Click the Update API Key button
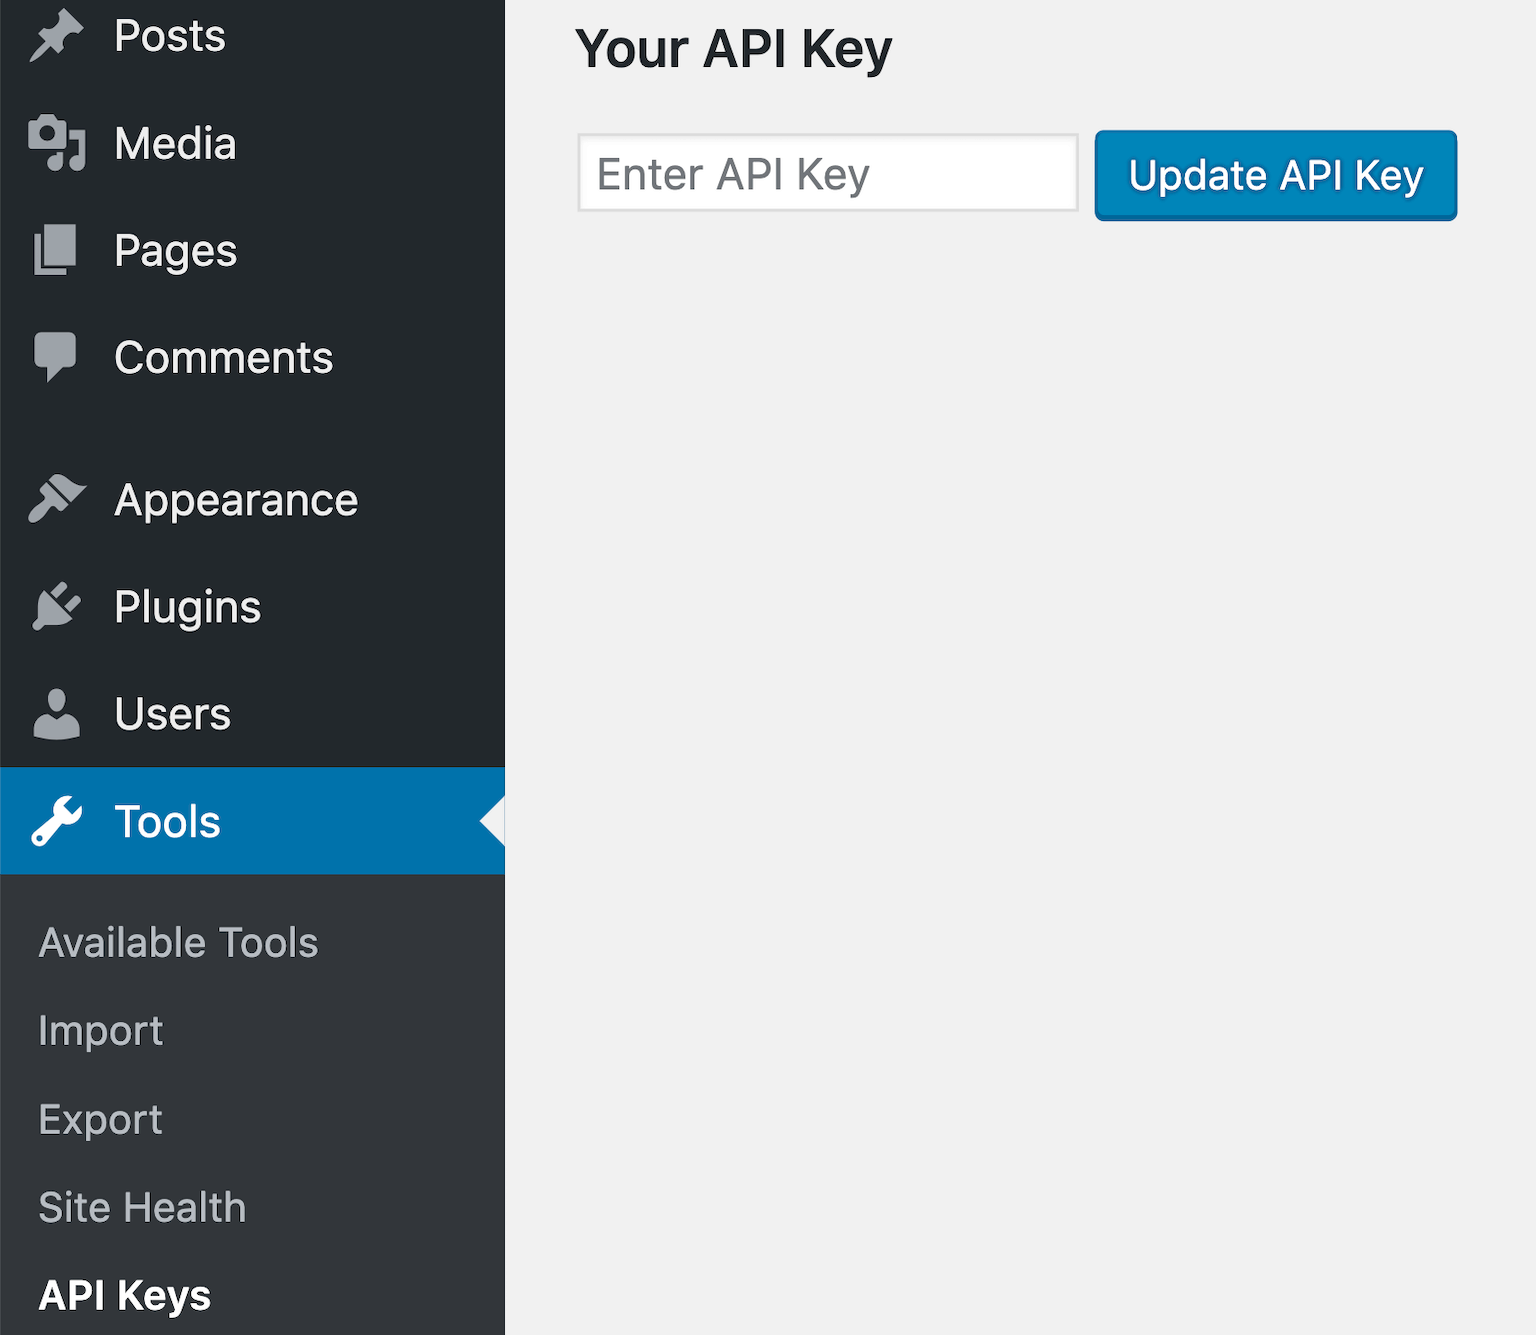Viewport: 1536px width, 1335px height. pyautogui.click(x=1275, y=175)
